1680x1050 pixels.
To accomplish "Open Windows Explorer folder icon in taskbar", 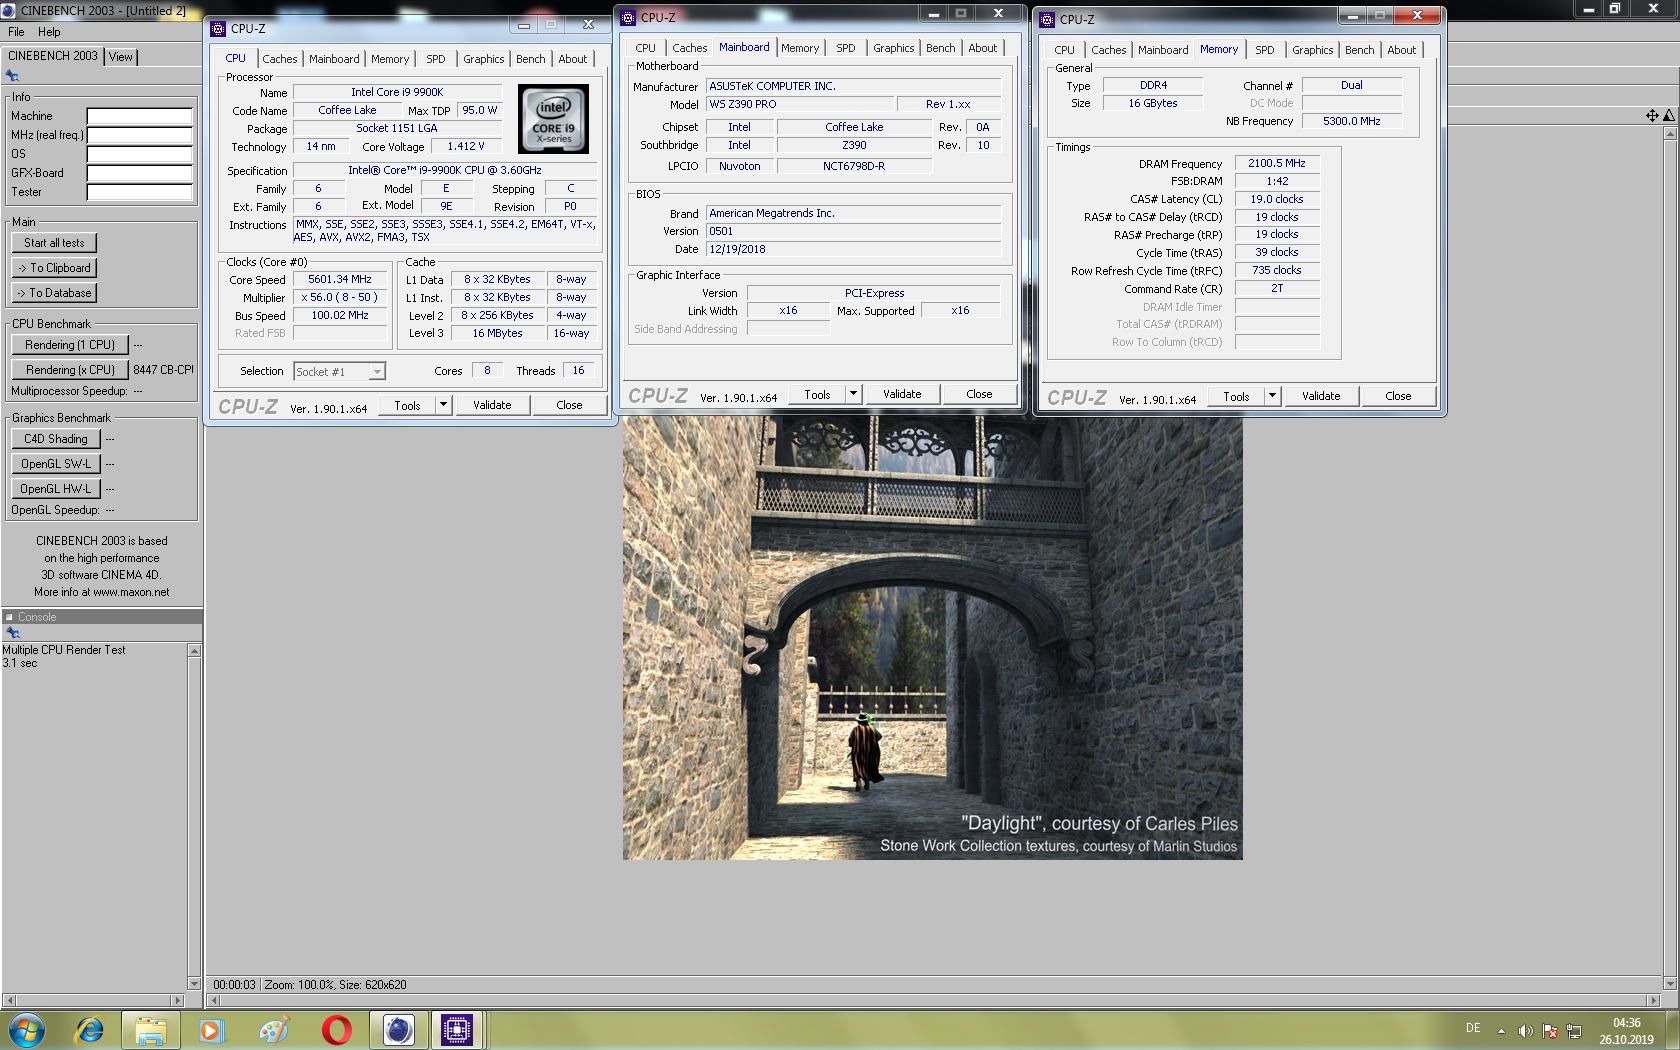I will [150, 1030].
